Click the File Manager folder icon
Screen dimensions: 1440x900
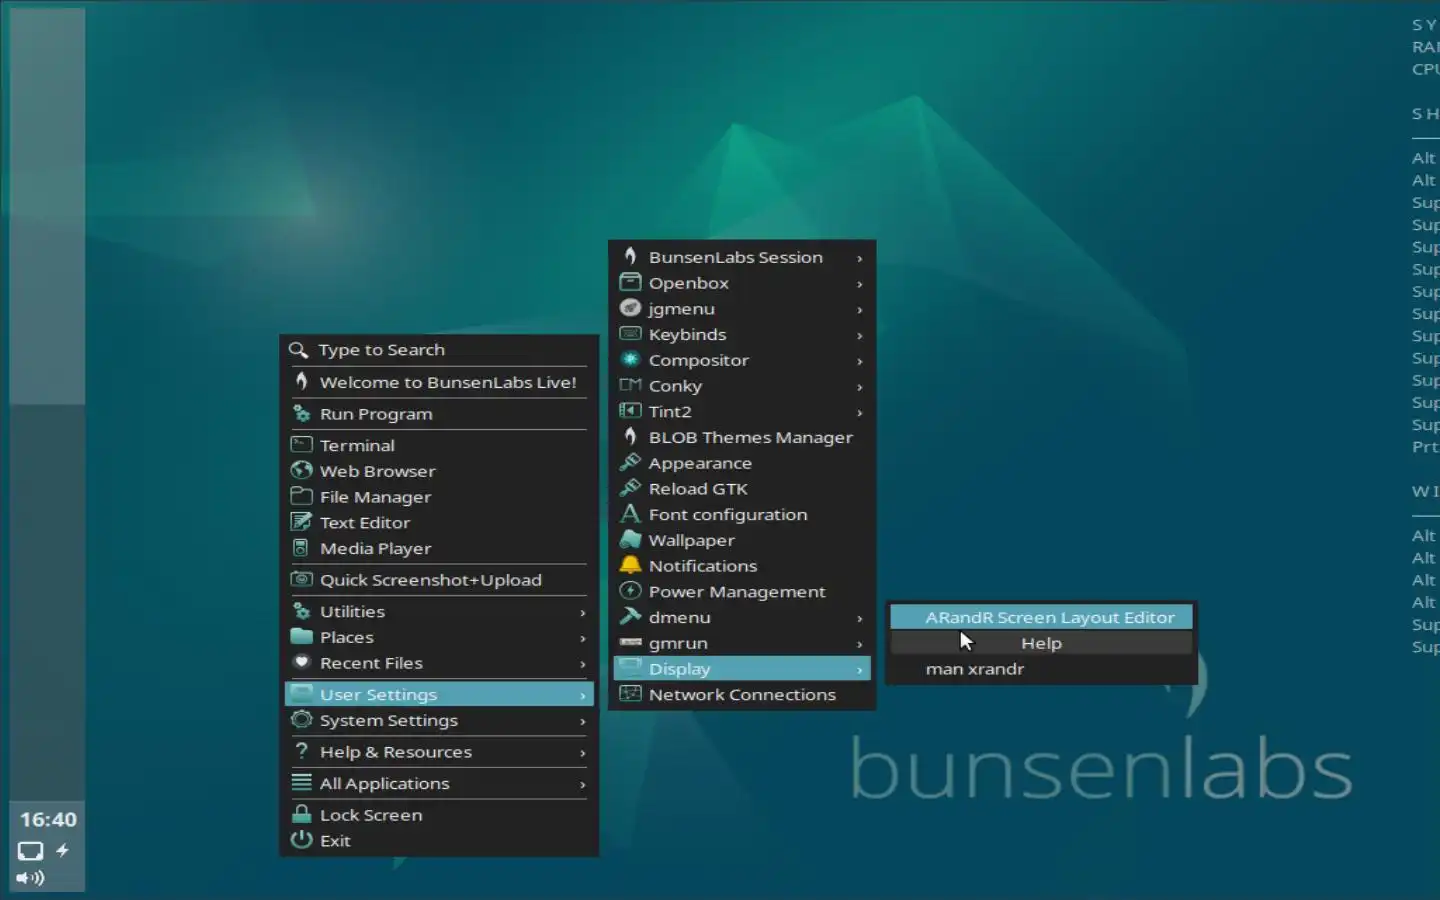click(x=301, y=496)
